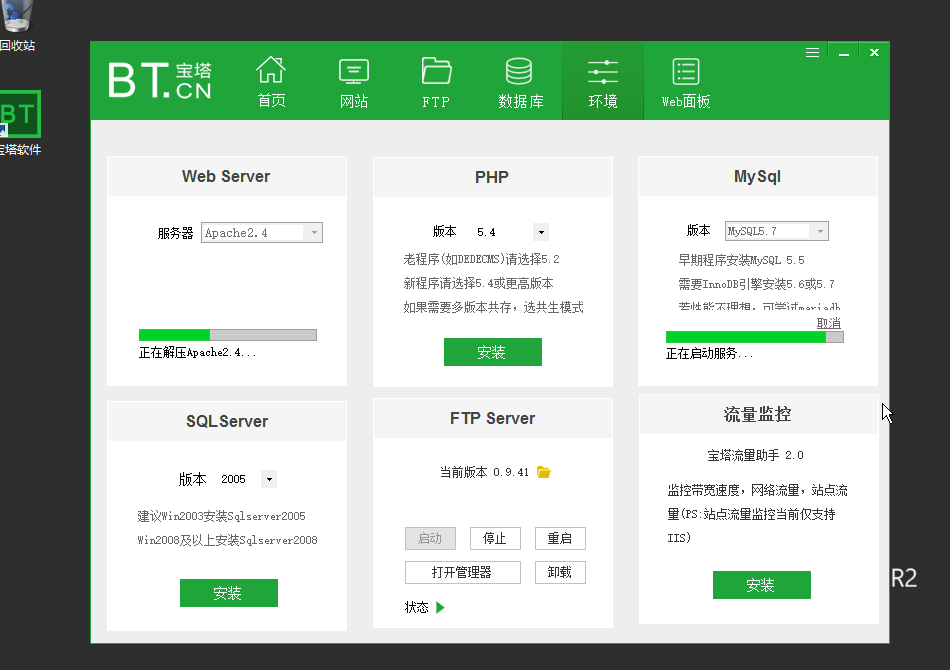Click the SQLServer panel title
Viewport: 950px width, 670px height.
(227, 421)
